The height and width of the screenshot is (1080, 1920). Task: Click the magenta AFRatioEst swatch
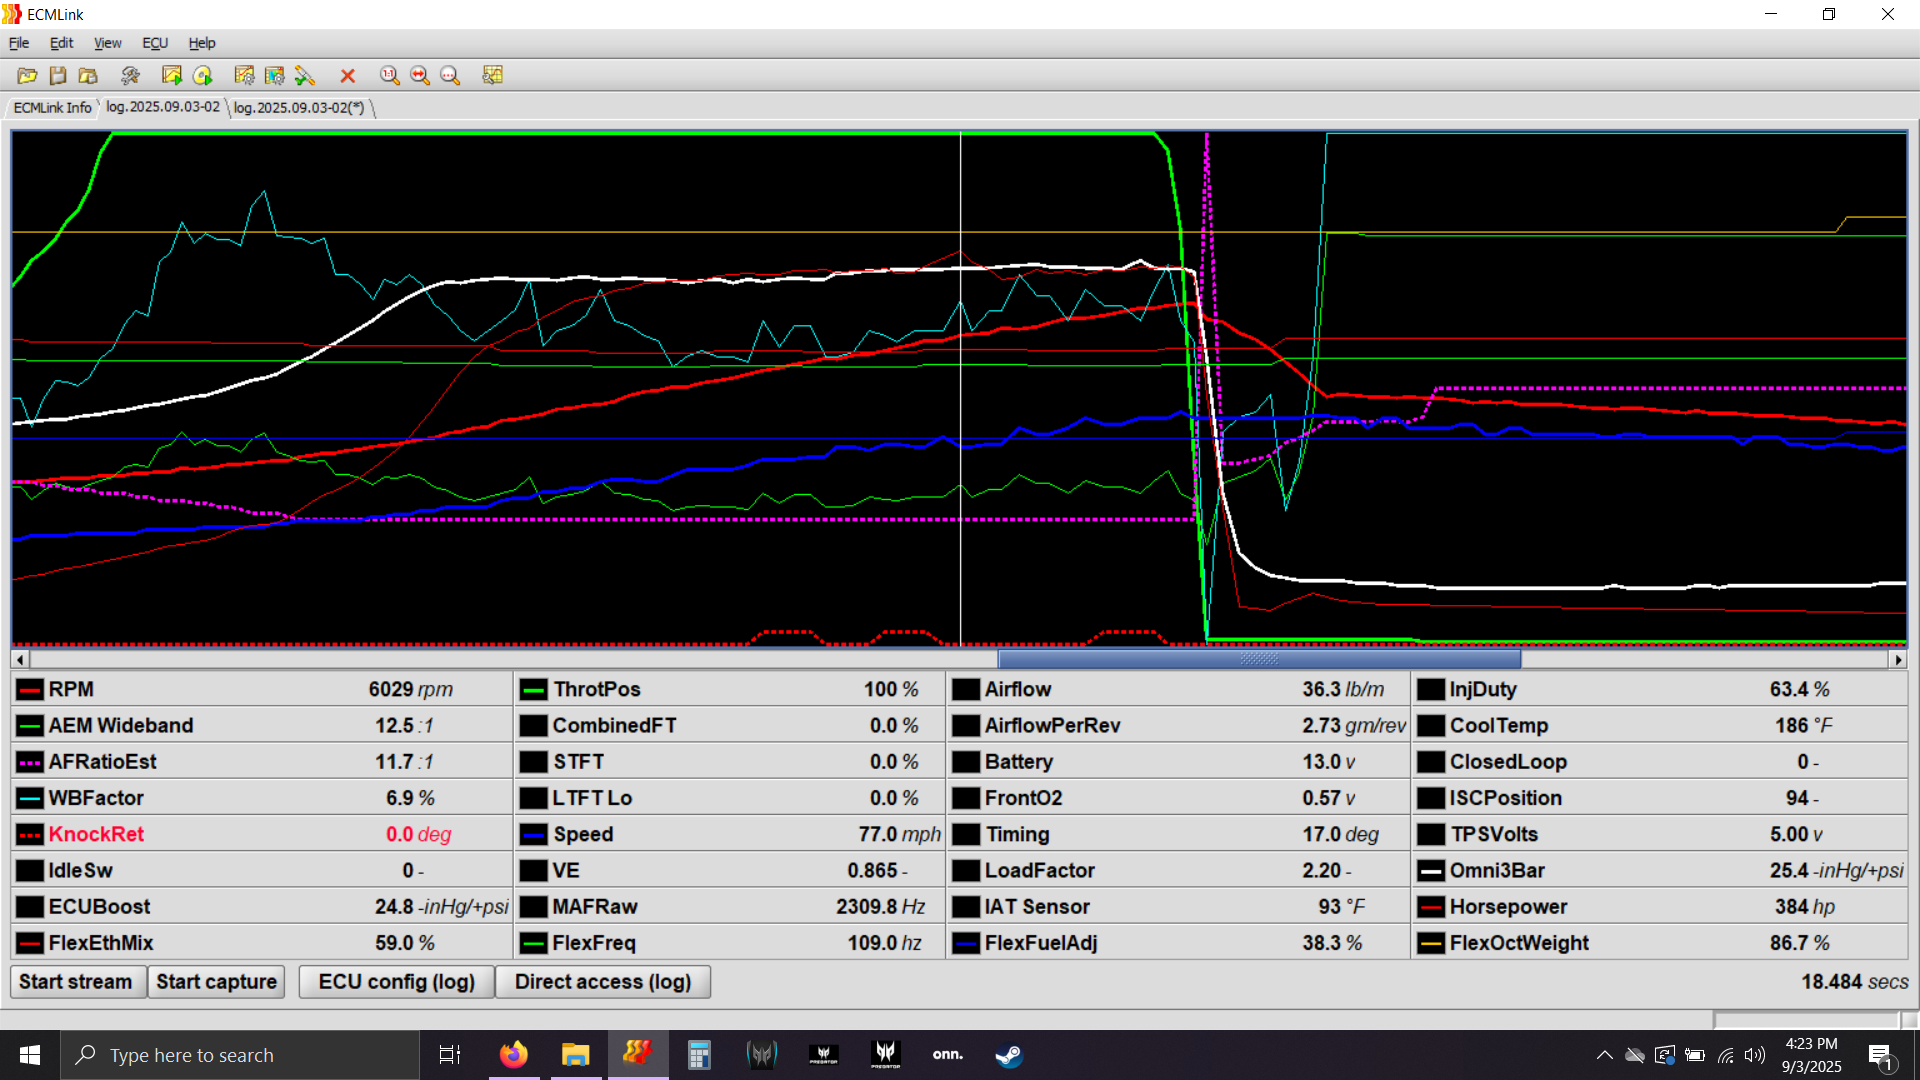click(x=30, y=762)
